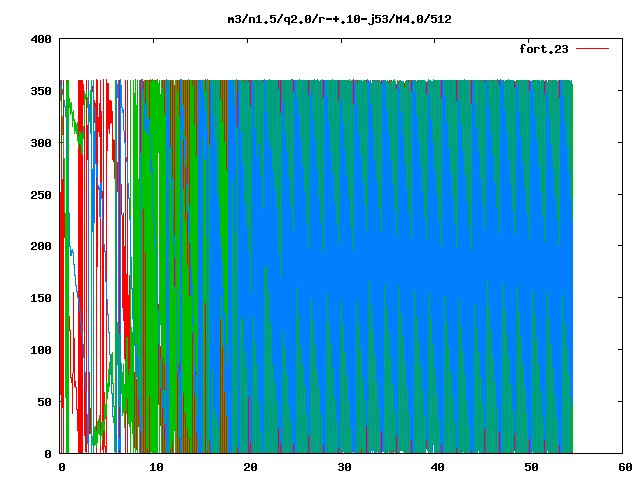Click the fort.23 legend label
The width and height of the screenshot is (640, 480).
tap(544, 49)
